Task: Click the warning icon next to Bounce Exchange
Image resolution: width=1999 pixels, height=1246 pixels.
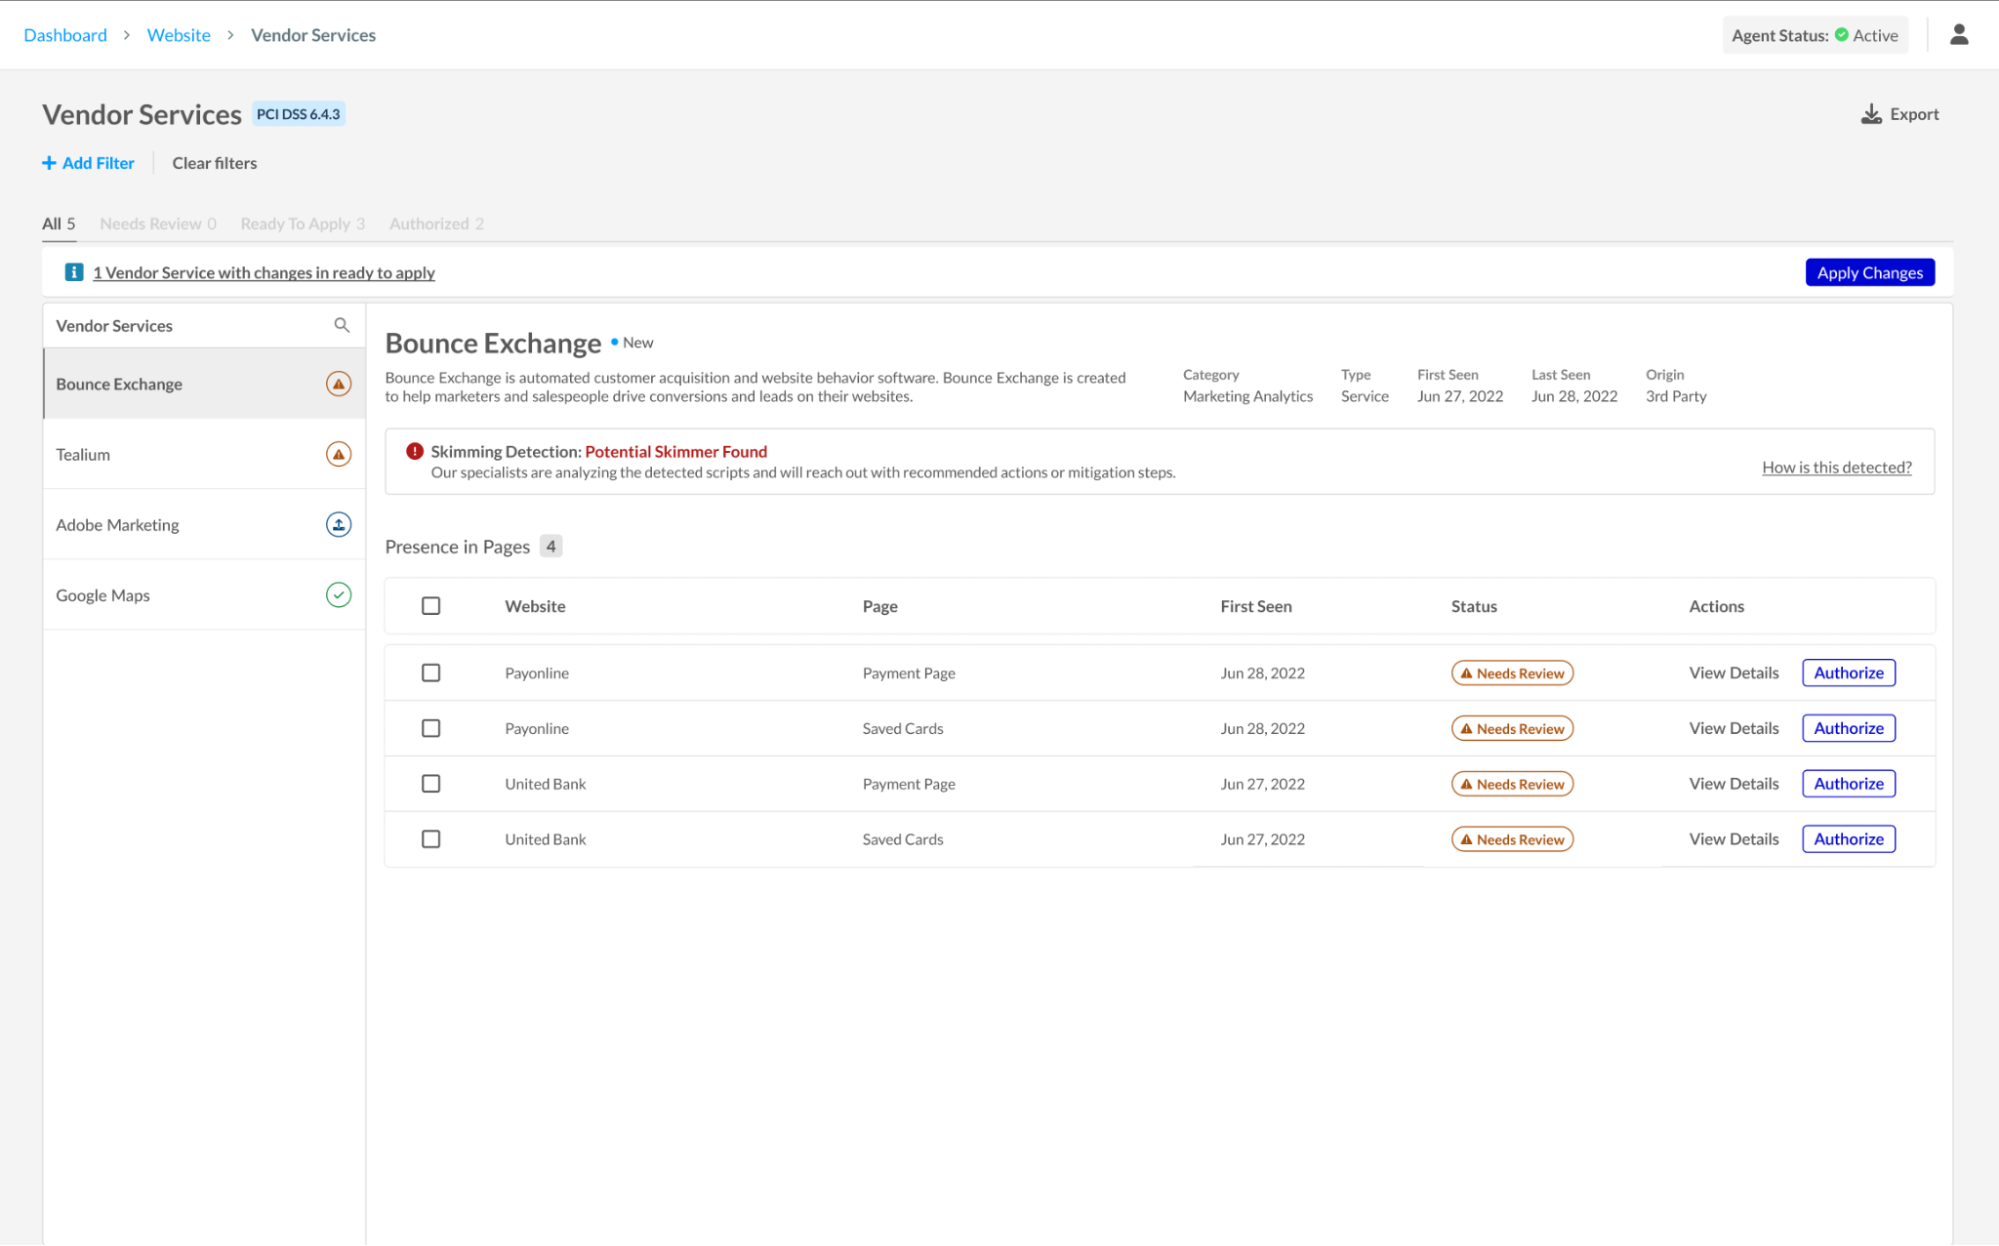Action: pos(339,383)
